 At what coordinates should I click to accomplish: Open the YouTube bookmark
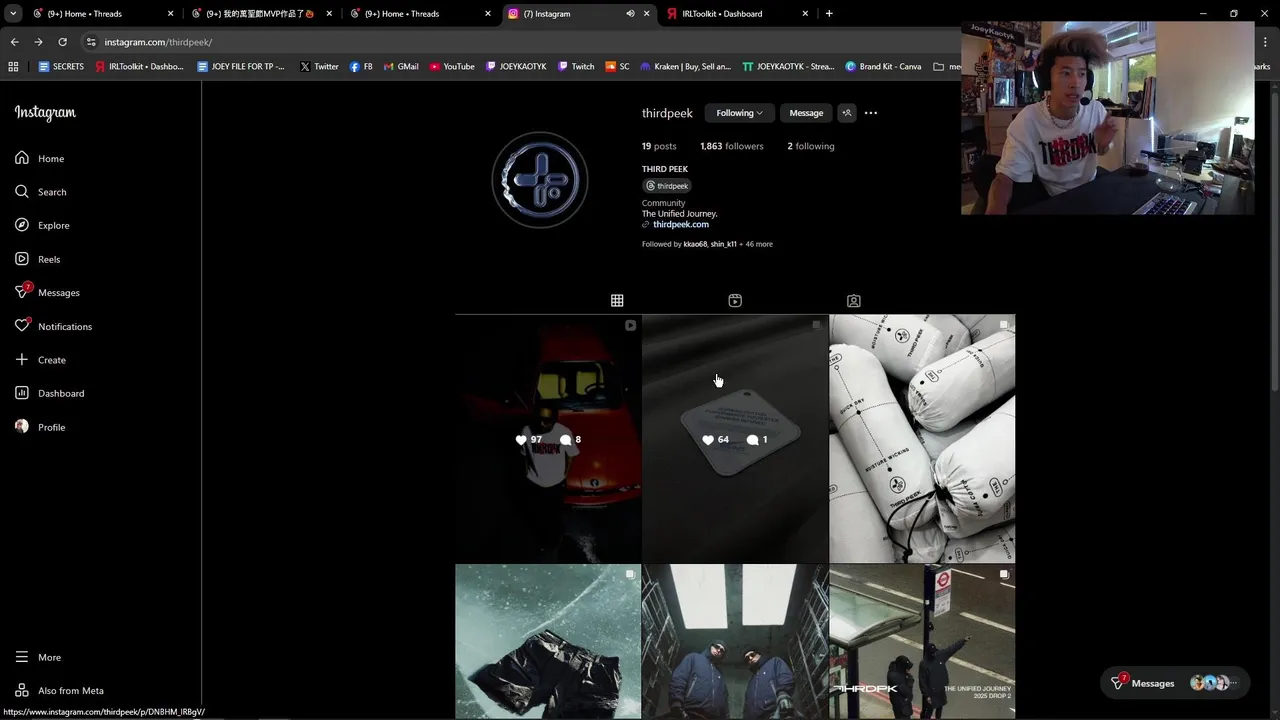(x=452, y=67)
